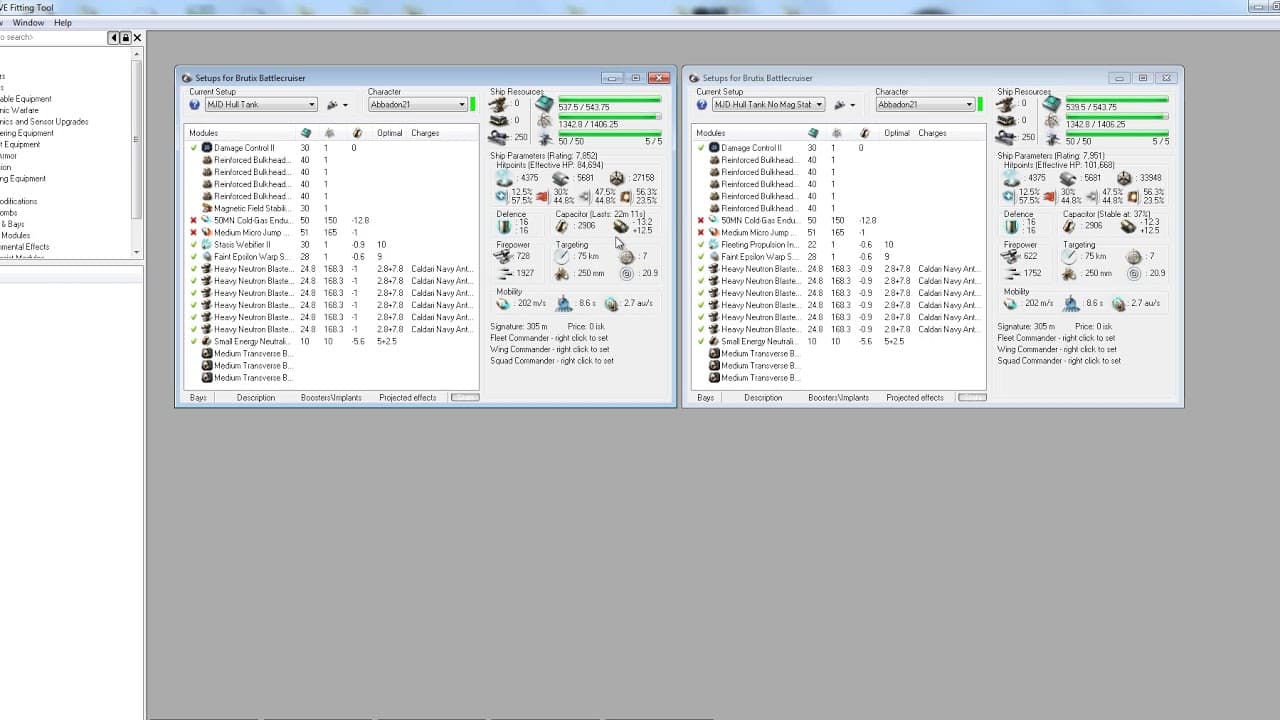Click Small Energy Neutralizer icon in MJD Hull Tank window
This screenshot has height=720, width=1280.
[207, 341]
